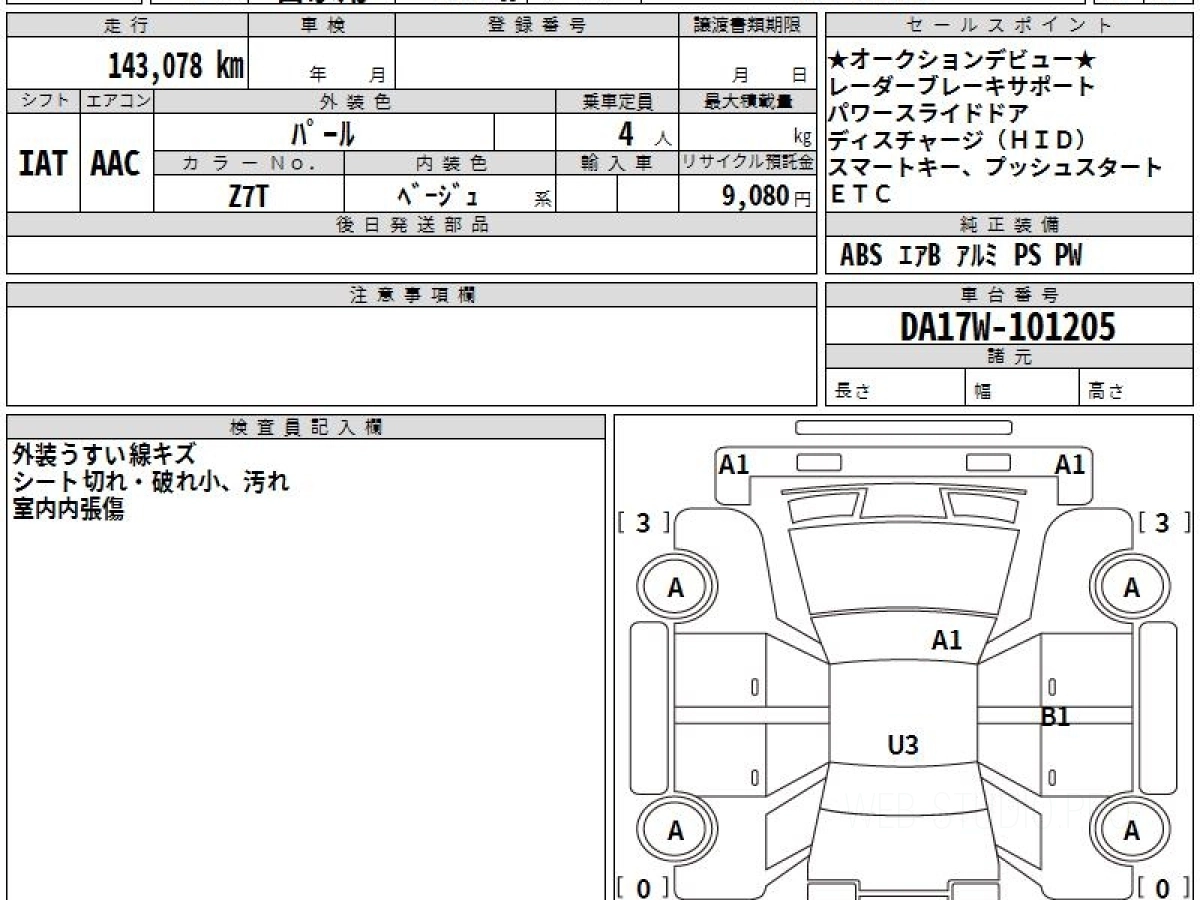
Task: Click the 内装色 header cell
Action: coord(450,163)
